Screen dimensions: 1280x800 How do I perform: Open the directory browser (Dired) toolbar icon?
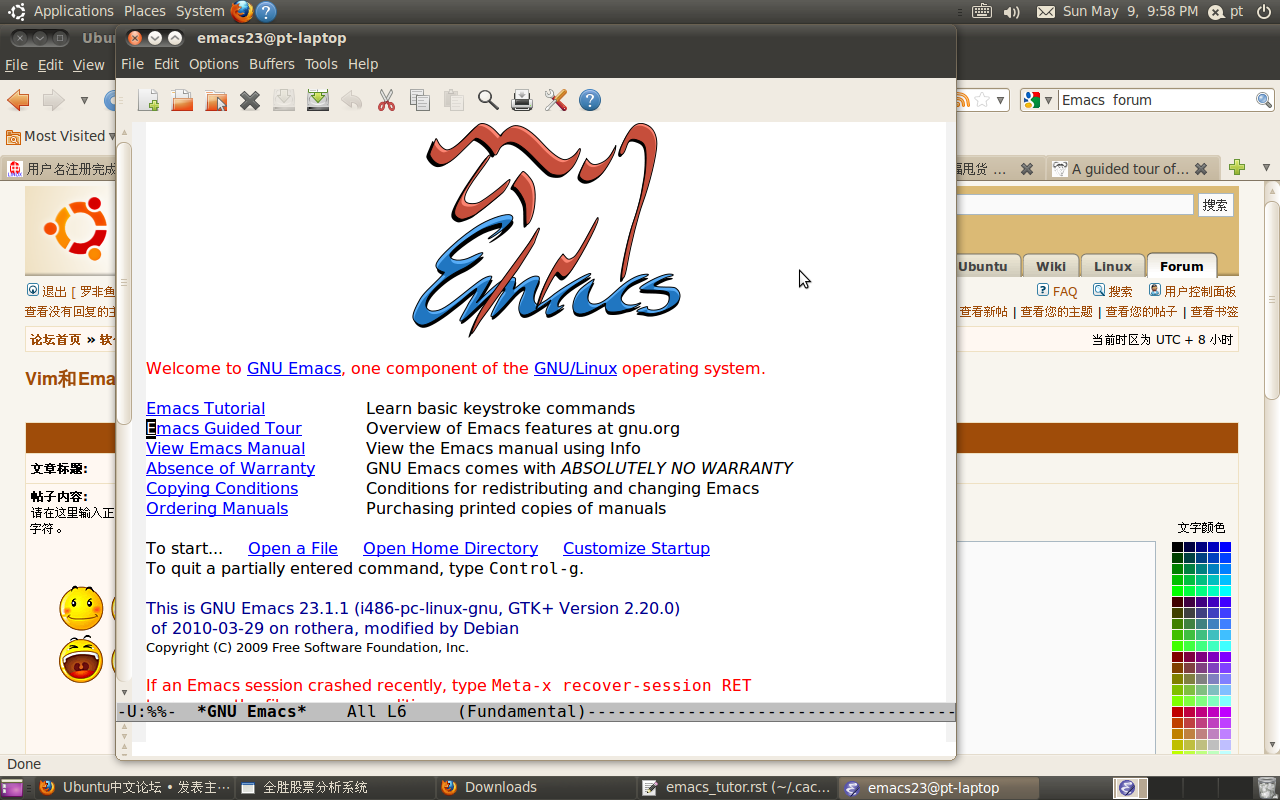point(216,100)
